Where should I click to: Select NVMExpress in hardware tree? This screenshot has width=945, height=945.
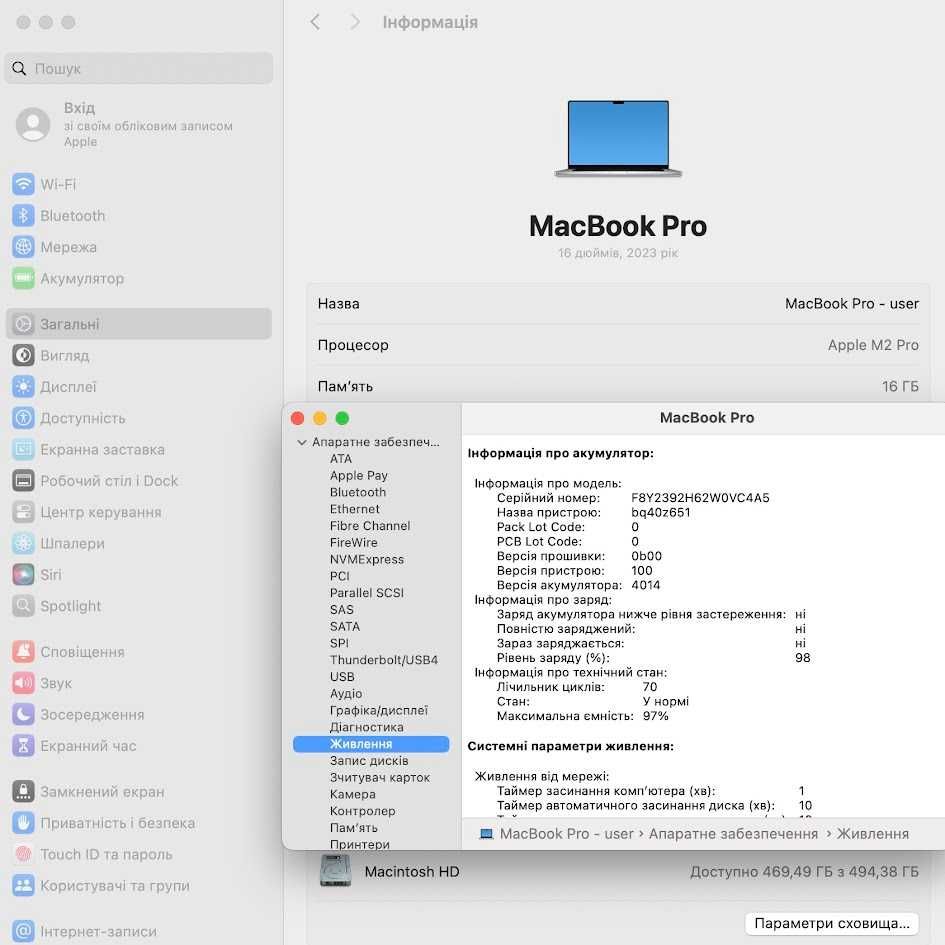point(366,559)
